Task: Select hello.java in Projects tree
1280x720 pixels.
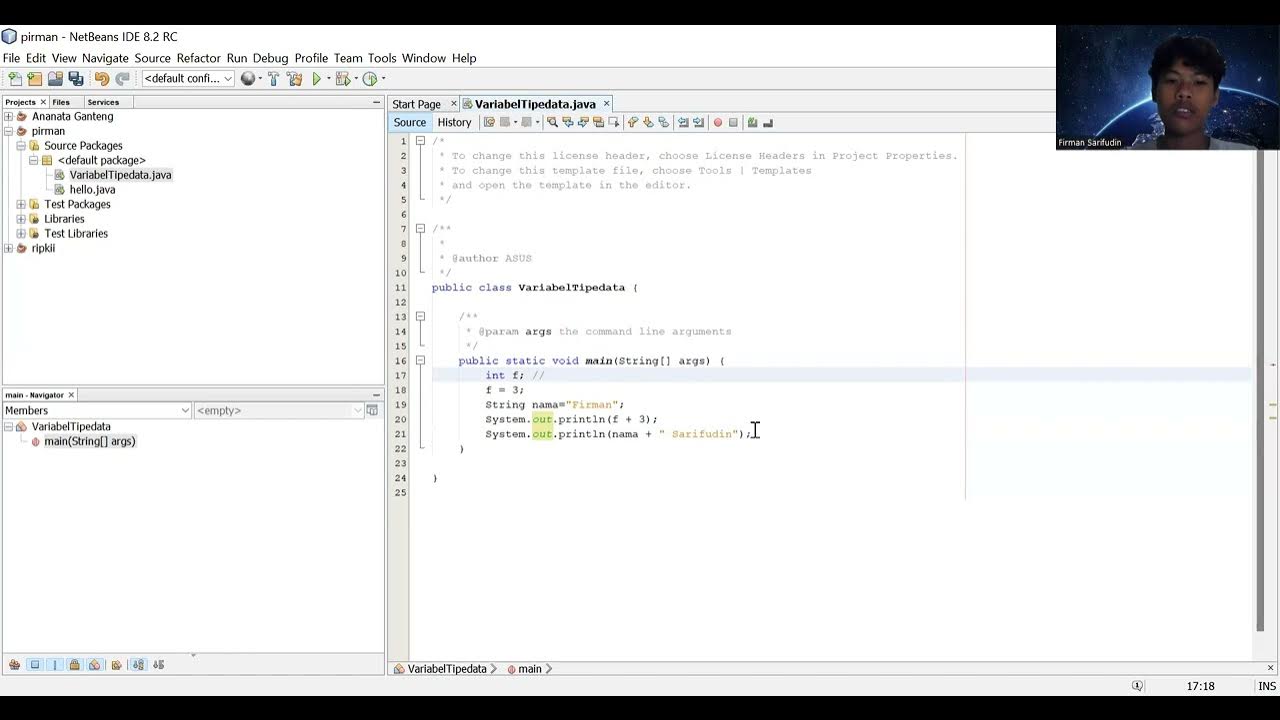Action: (92, 189)
